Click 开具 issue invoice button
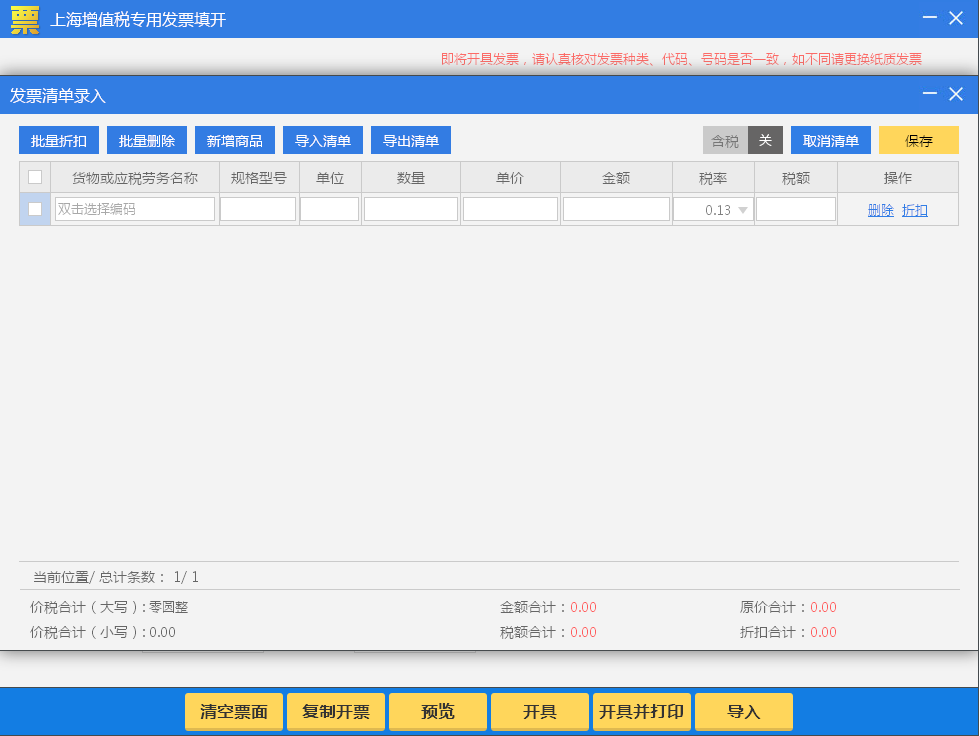The height and width of the screenshot is (736, 980). (539, 712)
